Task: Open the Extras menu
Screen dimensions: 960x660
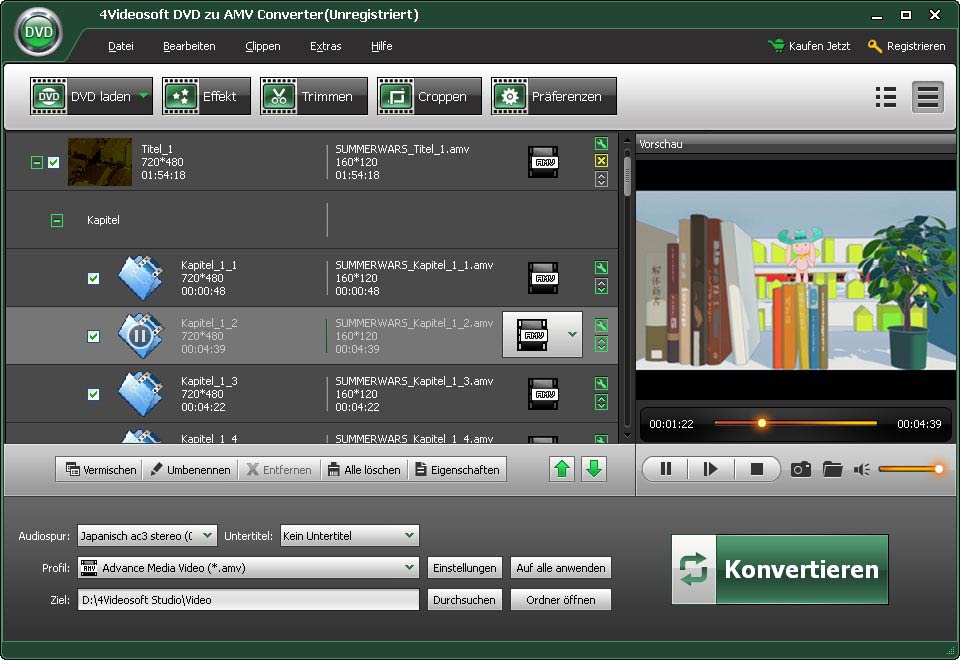Action: click(325, 46)
